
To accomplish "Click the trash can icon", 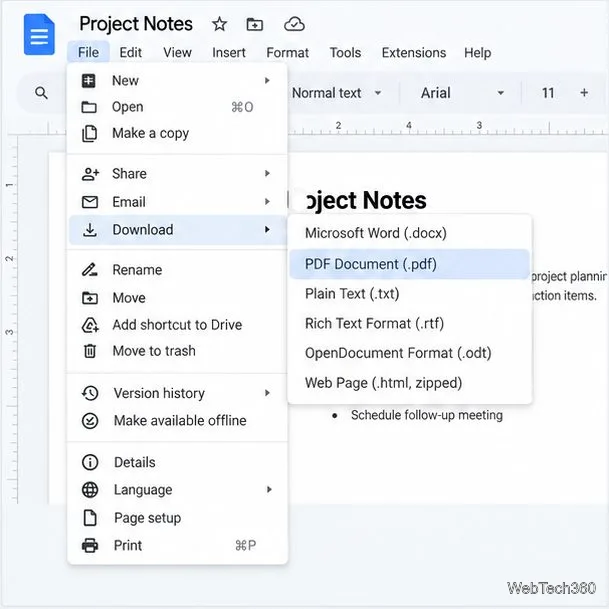I will [x=90, y=351].
